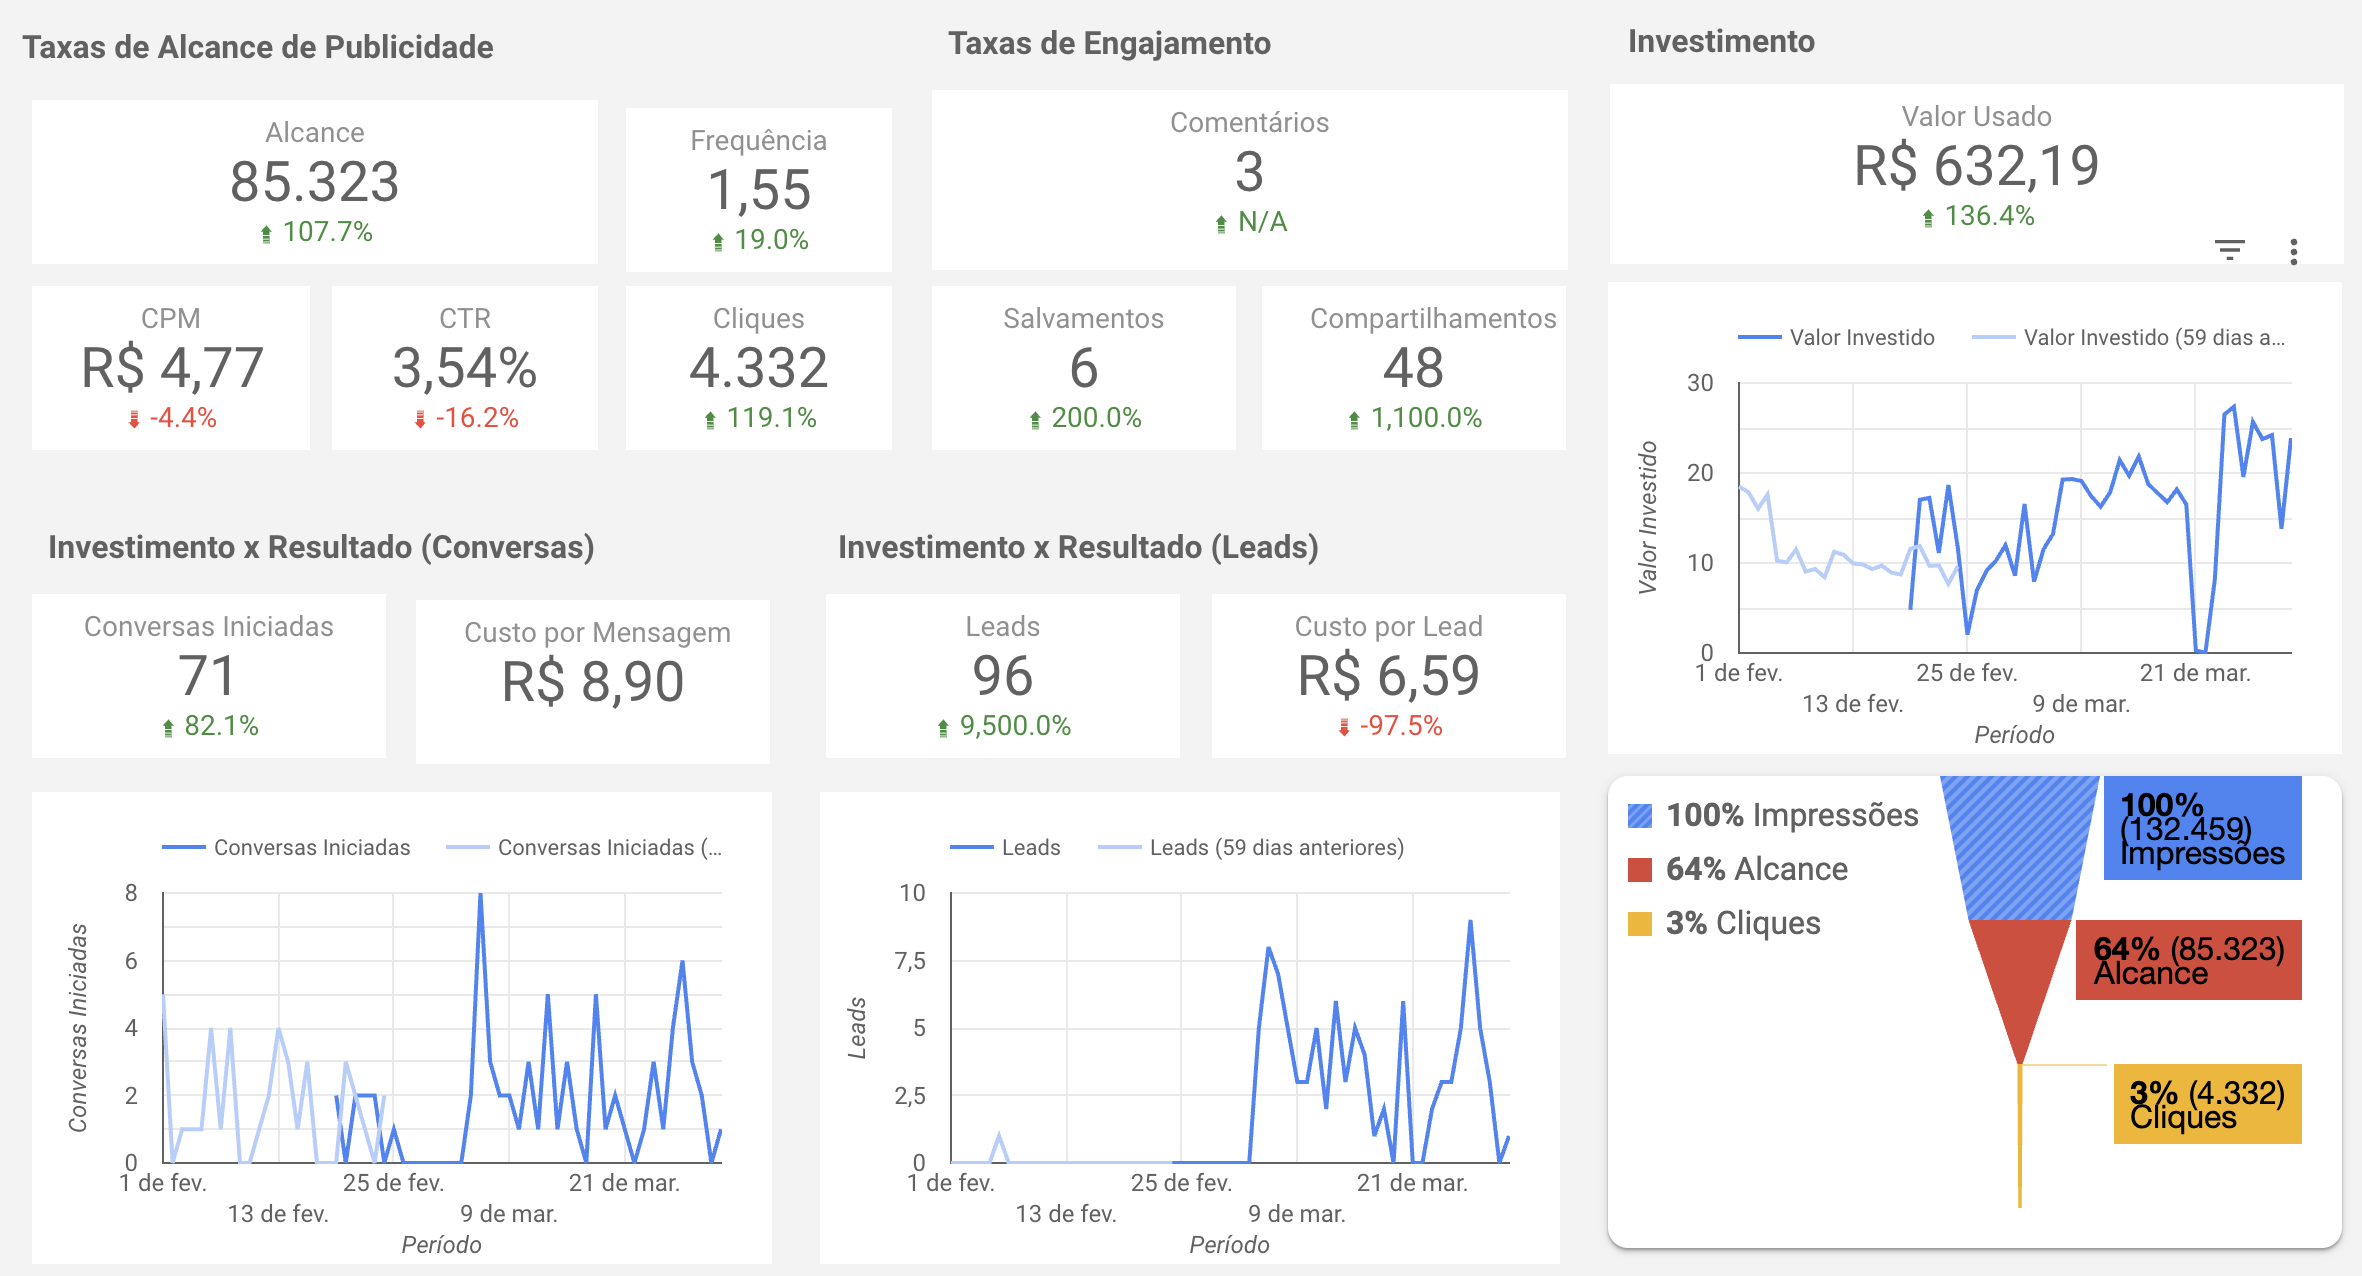Click the 119.1% change under Cliques
This screenshot has width=2362, height=1276.
tap(760, 418)
